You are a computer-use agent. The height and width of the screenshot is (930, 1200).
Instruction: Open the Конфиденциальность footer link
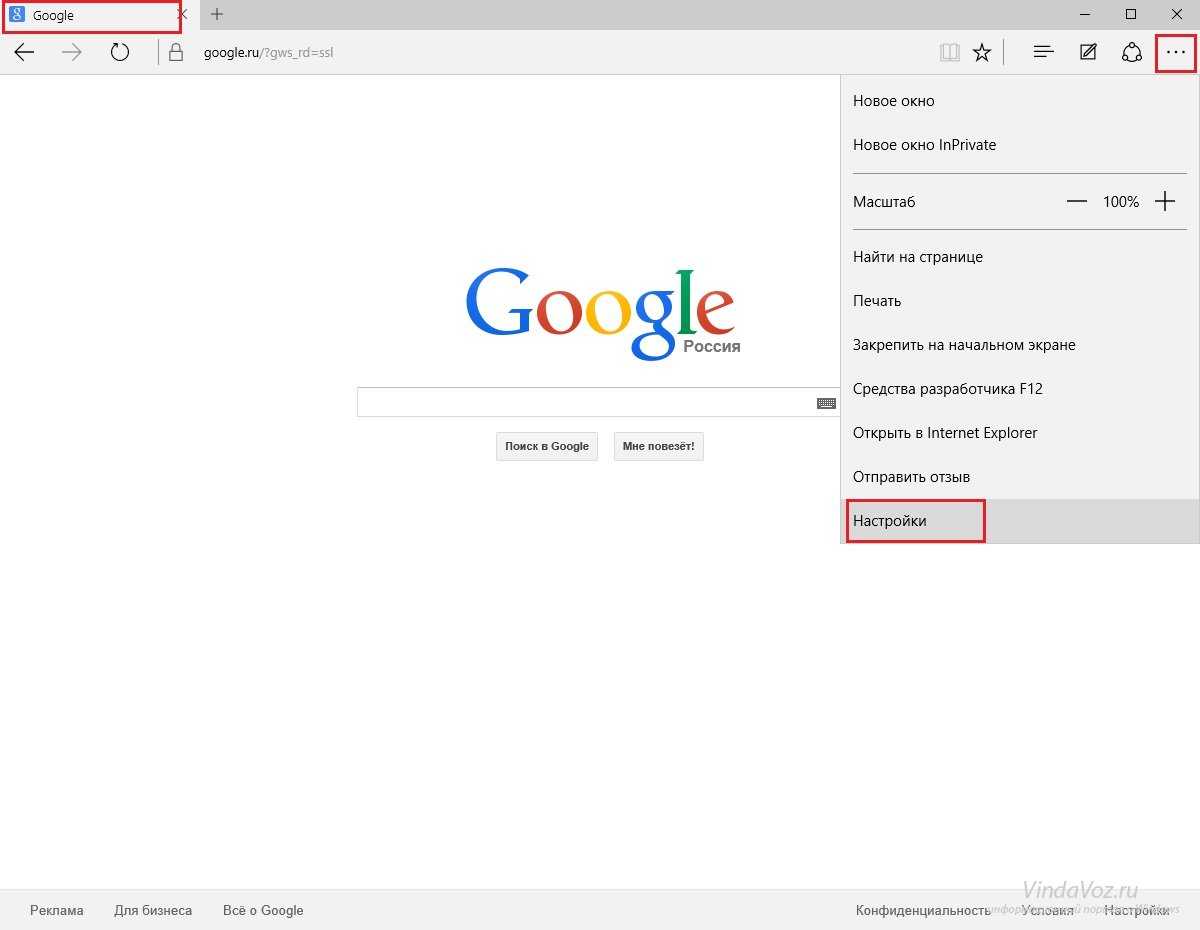923,910
